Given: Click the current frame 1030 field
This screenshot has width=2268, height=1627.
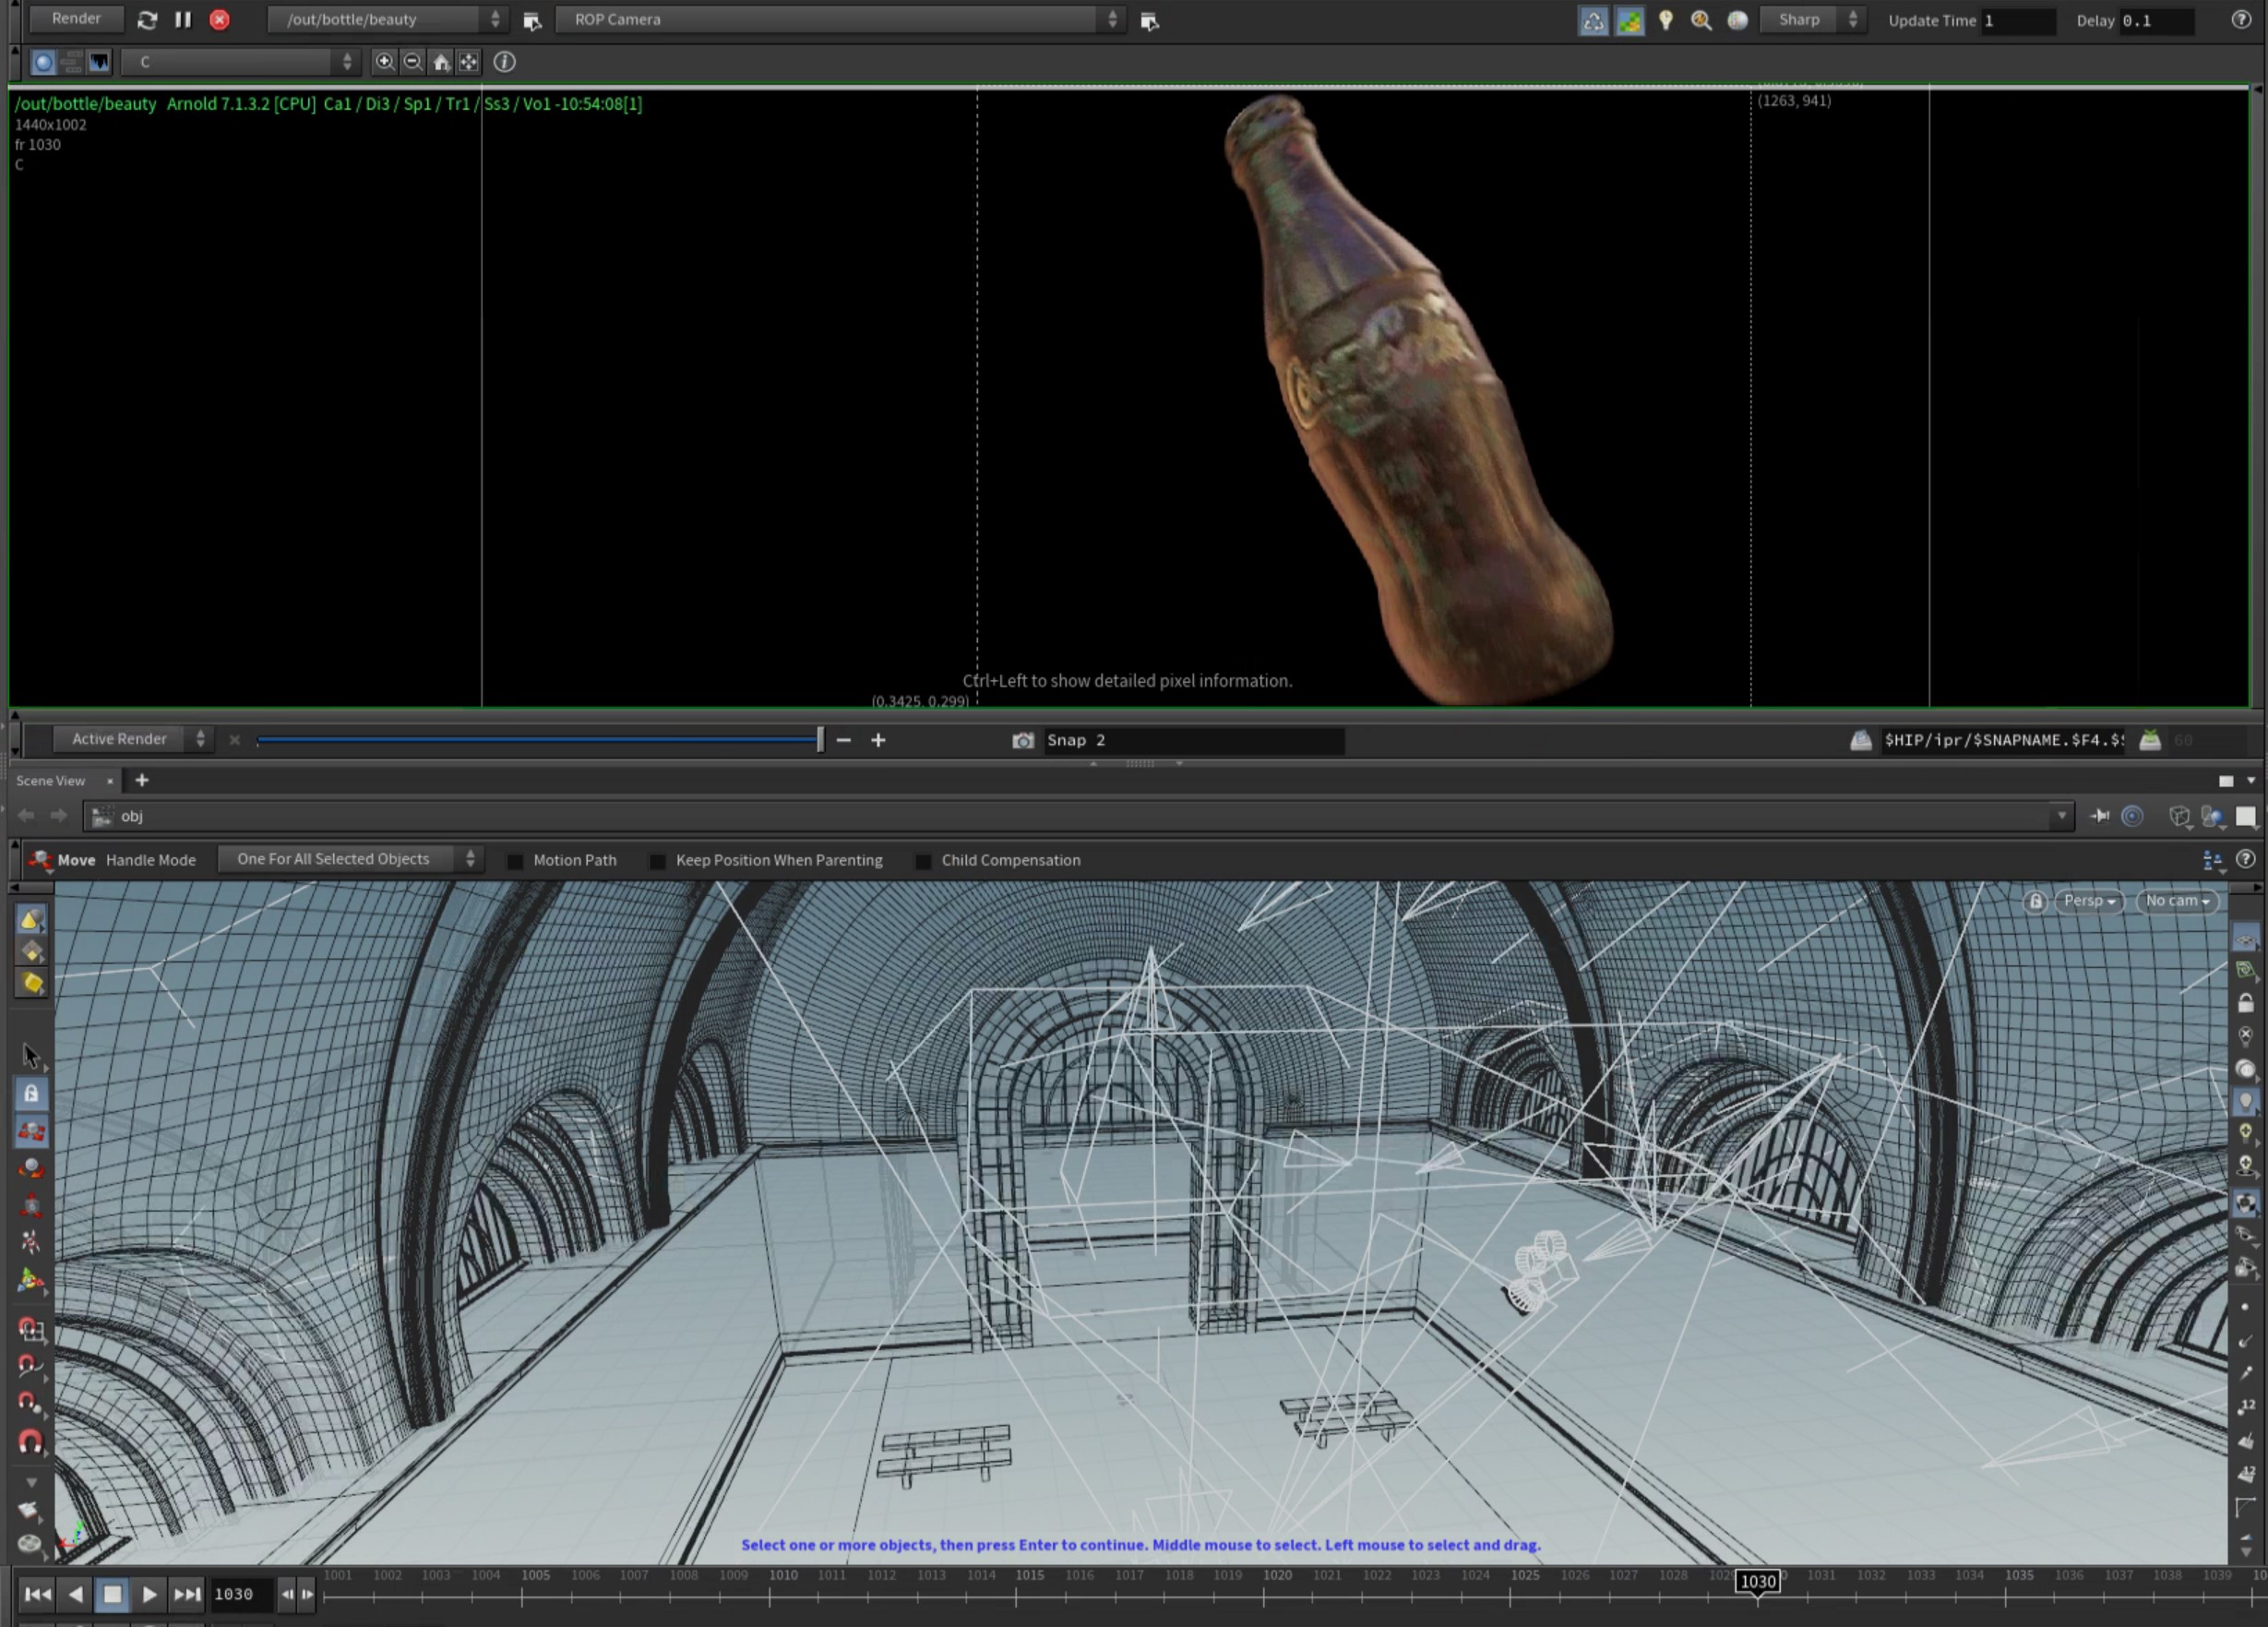Looking at the screenshot, I should [x=241, y=1594].
